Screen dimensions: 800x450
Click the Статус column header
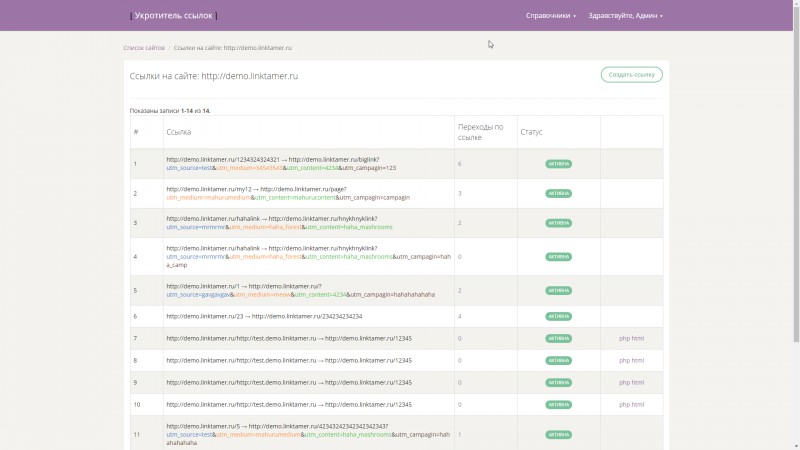click(532, 132)
